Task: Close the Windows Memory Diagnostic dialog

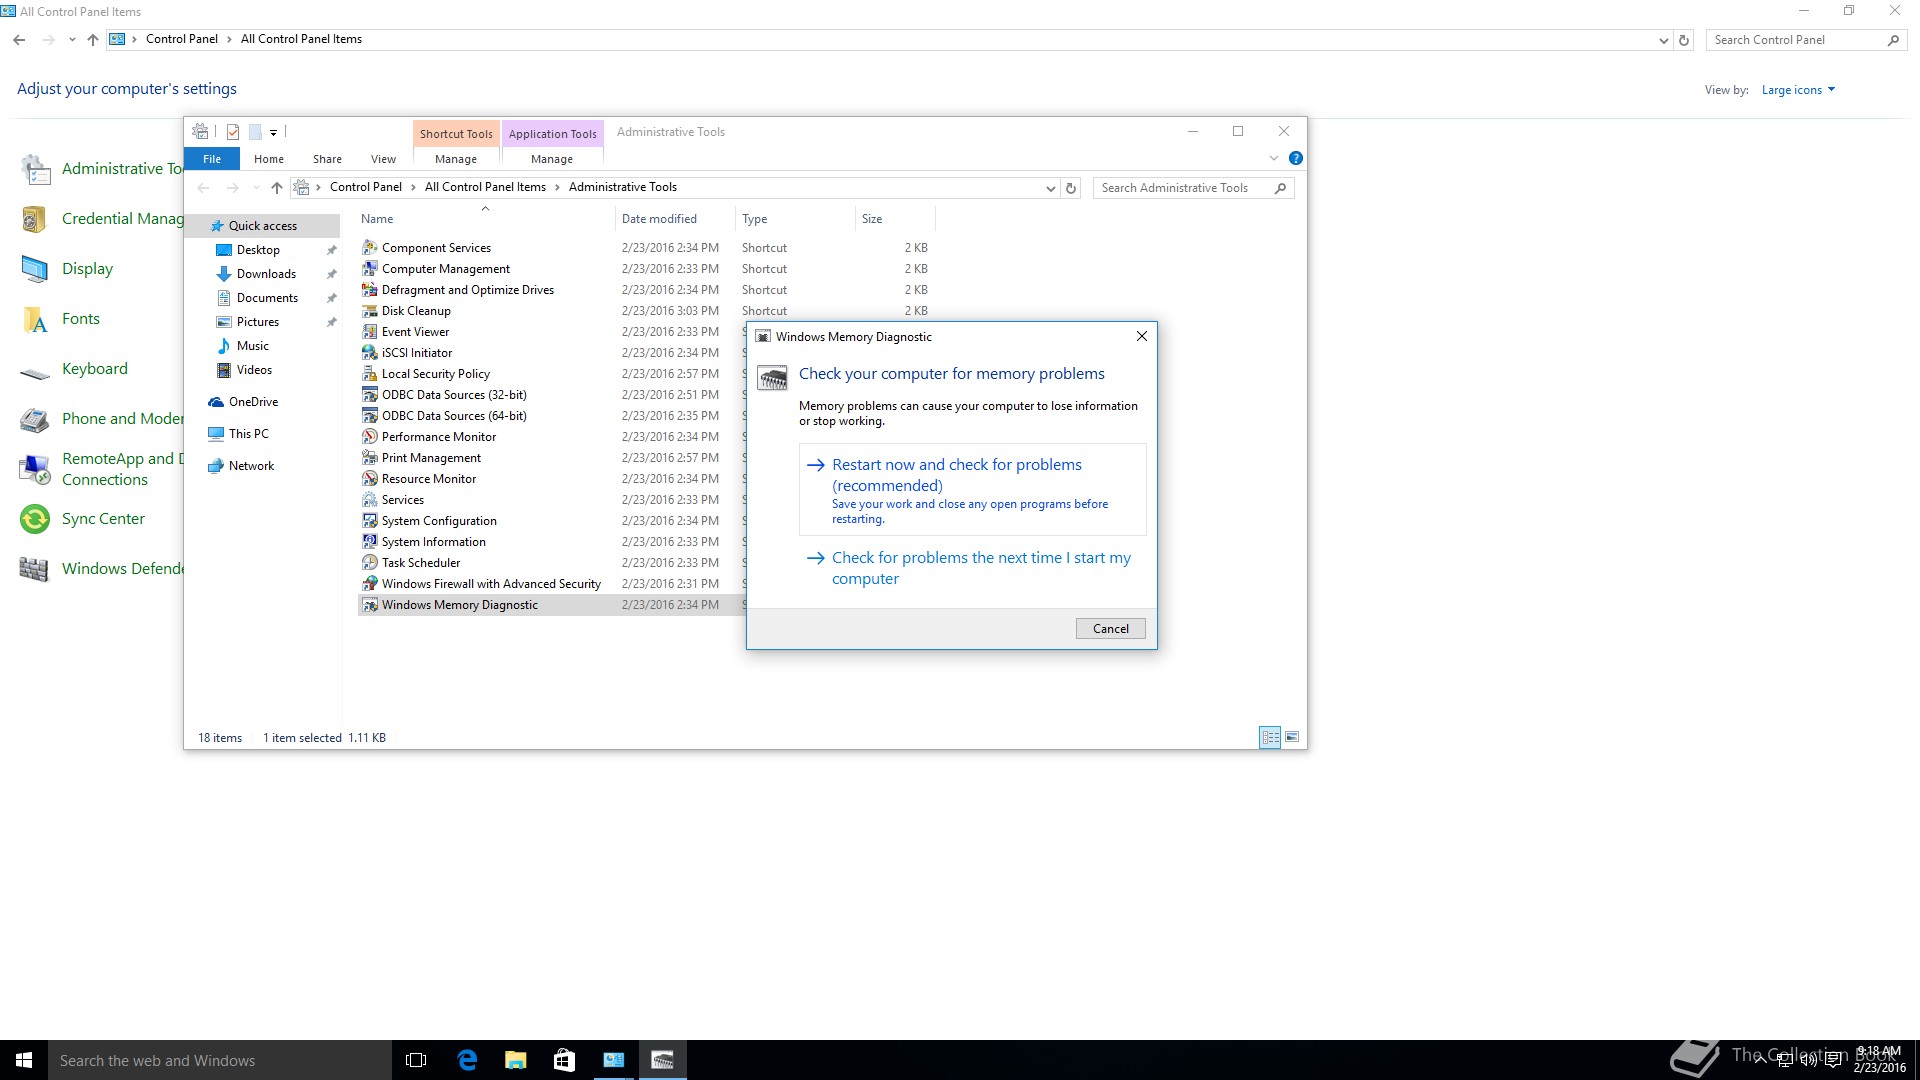Action: tap(1141, 336)
